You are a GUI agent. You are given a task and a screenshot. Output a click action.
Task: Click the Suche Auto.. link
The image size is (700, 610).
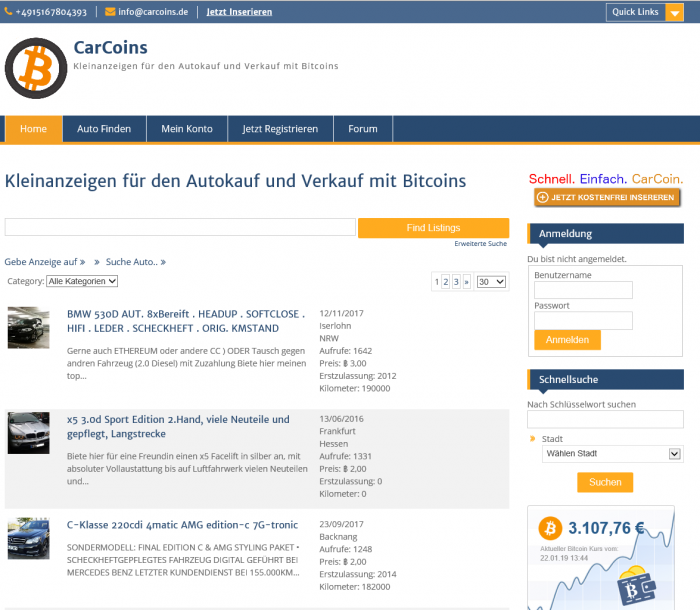pos(136,262)
